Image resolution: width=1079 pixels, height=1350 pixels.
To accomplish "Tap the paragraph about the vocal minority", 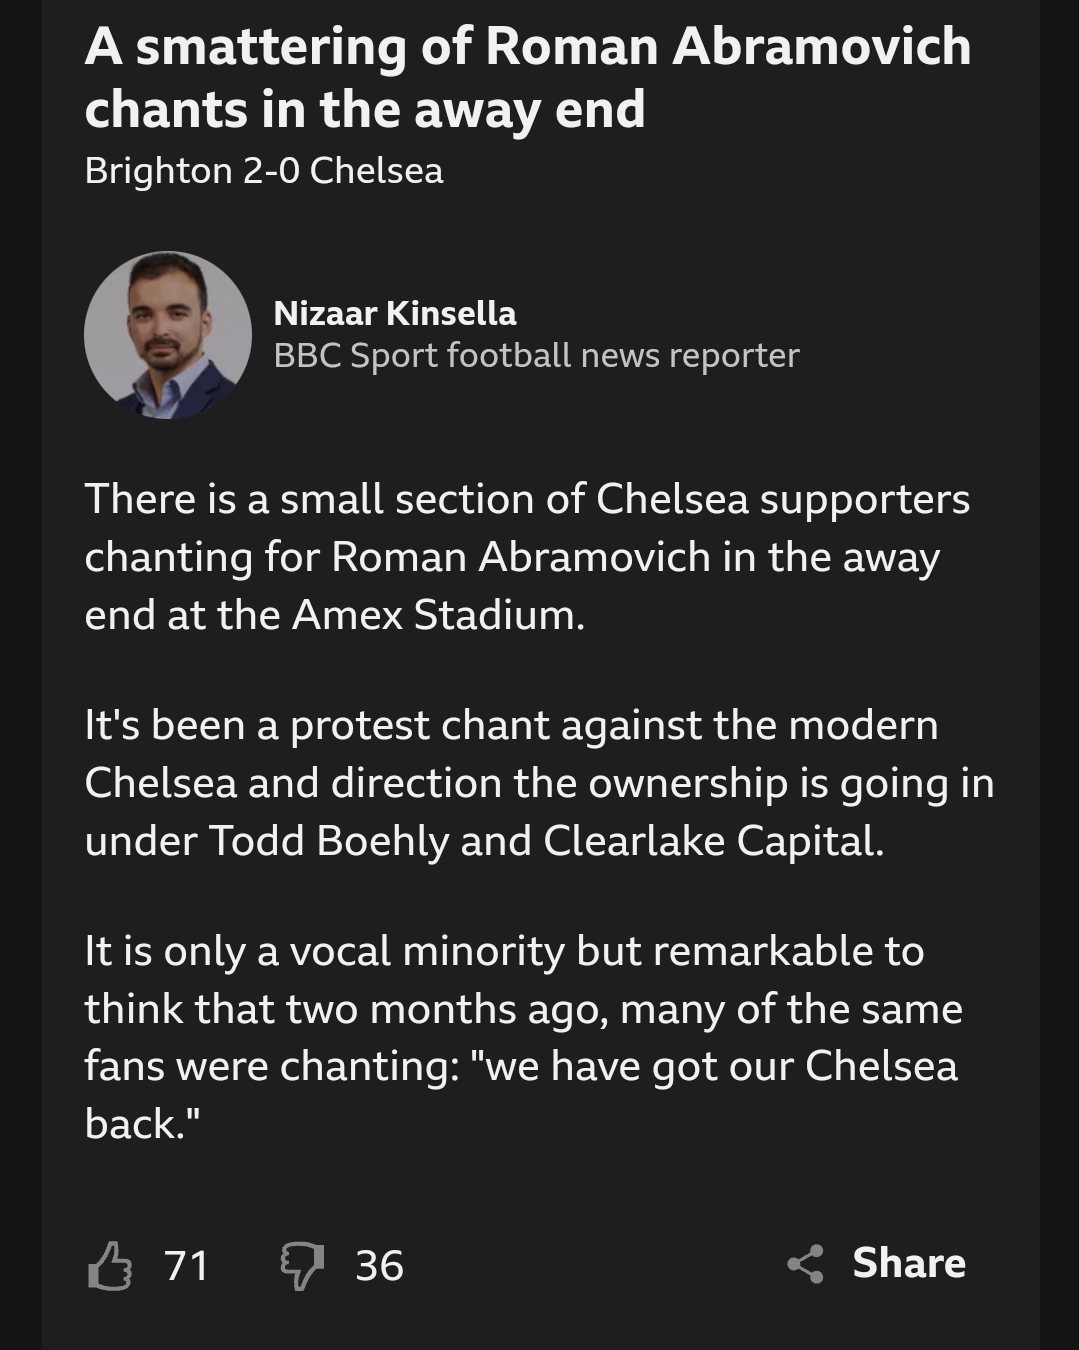I will (523, 1037).
